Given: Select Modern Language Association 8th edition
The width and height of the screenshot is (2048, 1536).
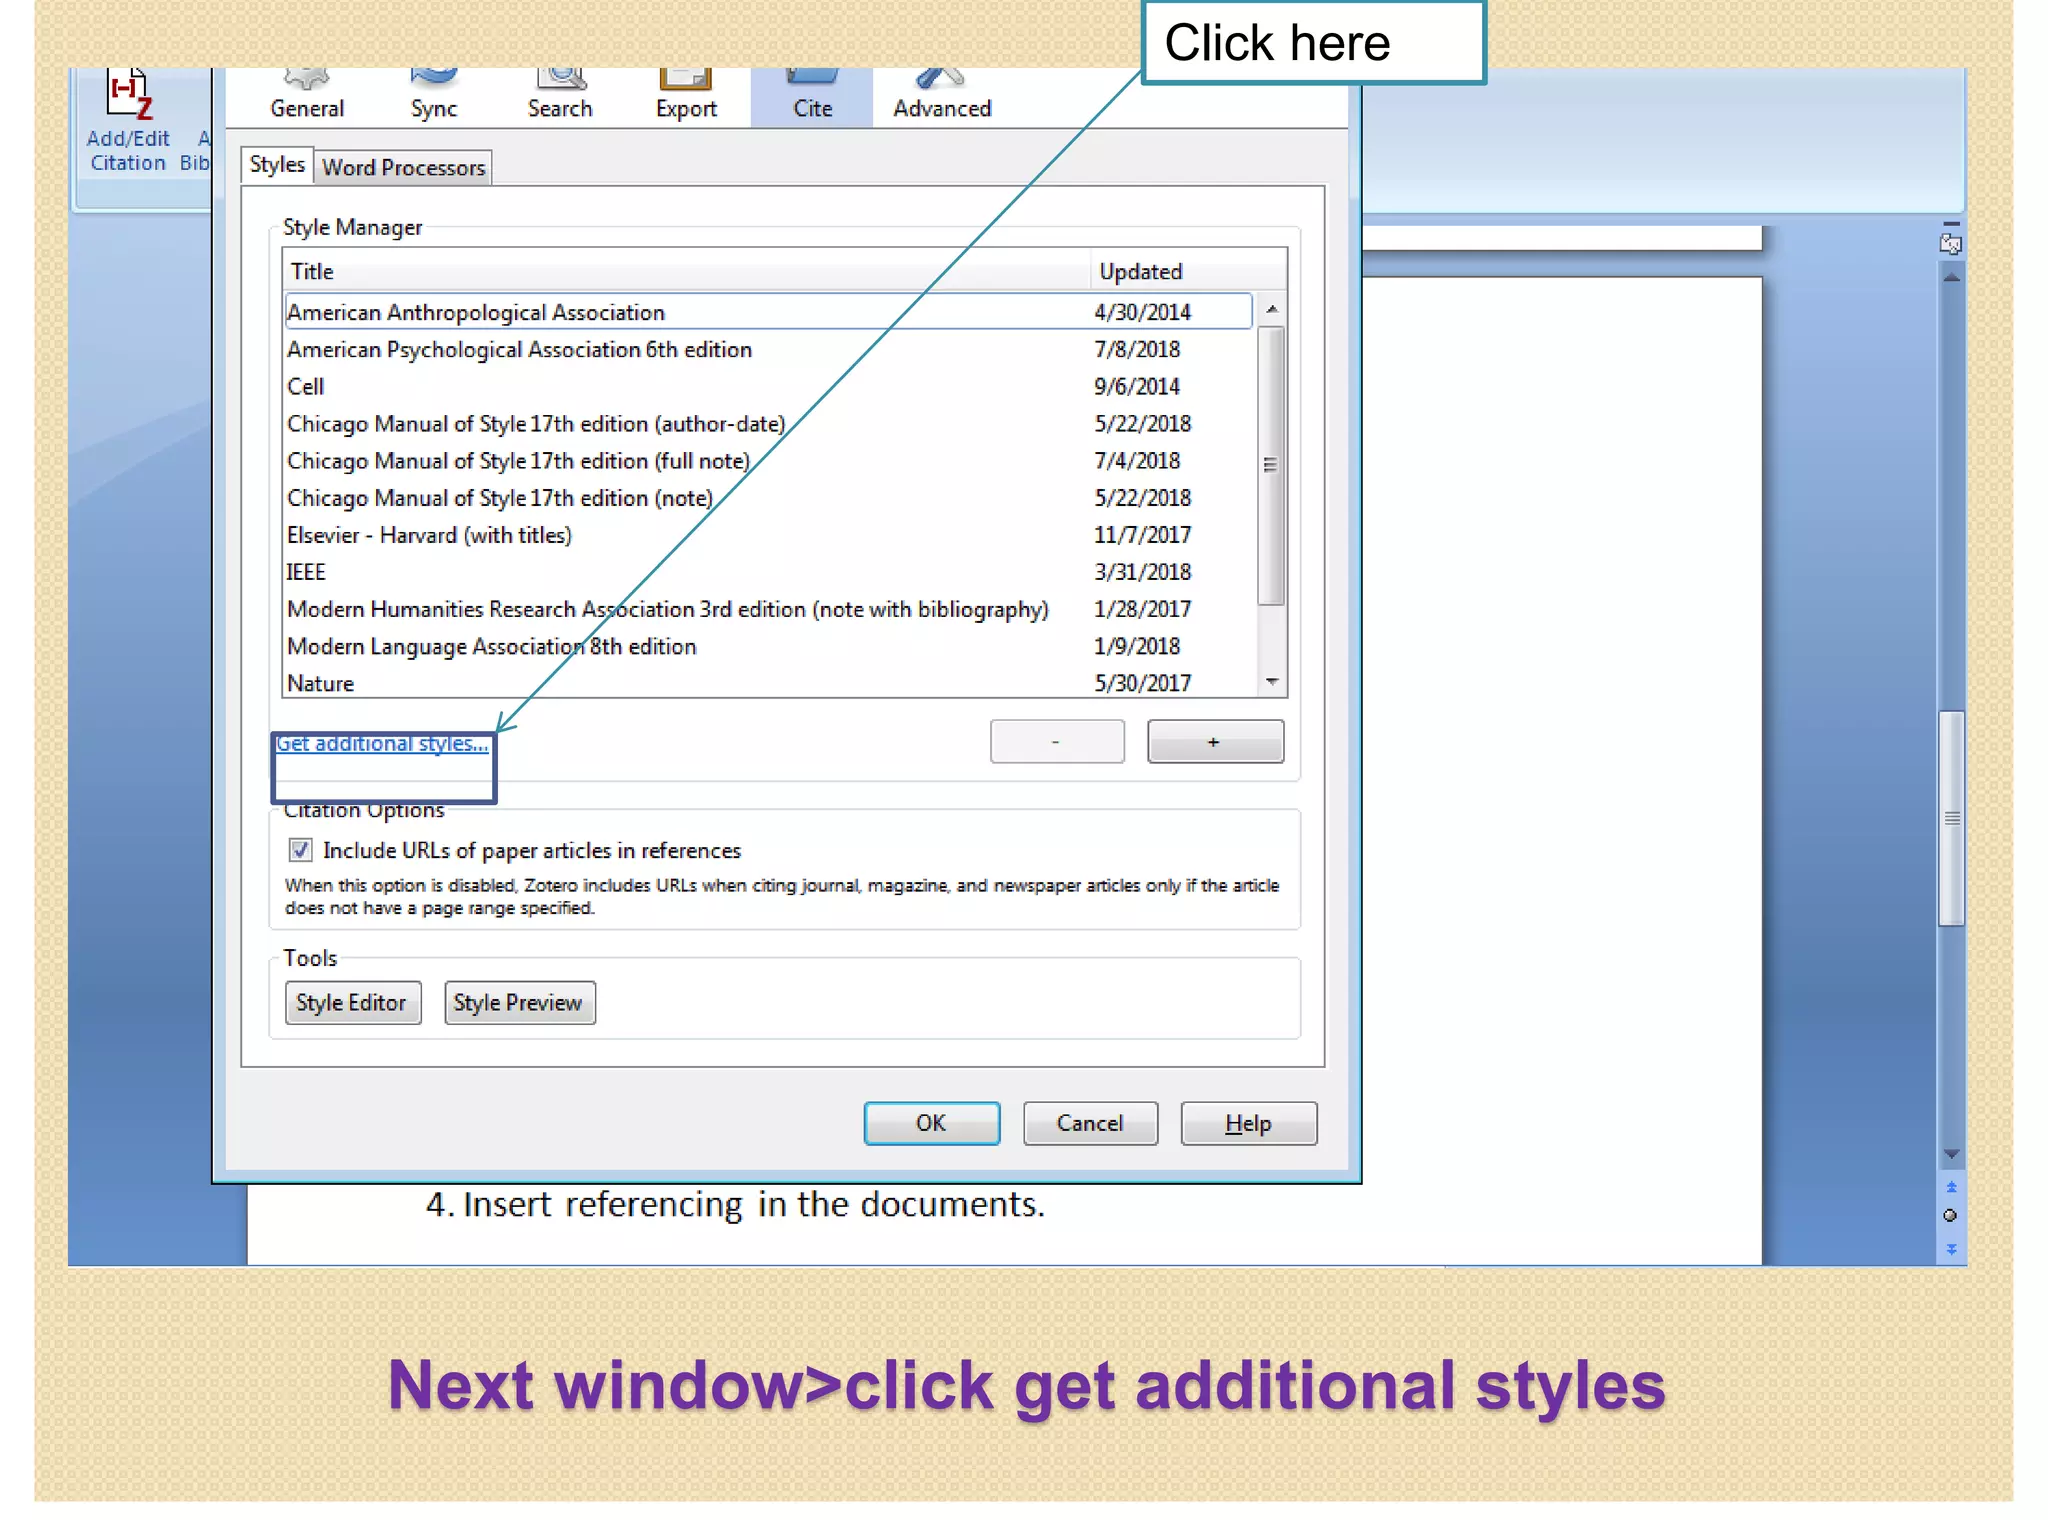Looking at the screenshot, I should coord(768,646).
